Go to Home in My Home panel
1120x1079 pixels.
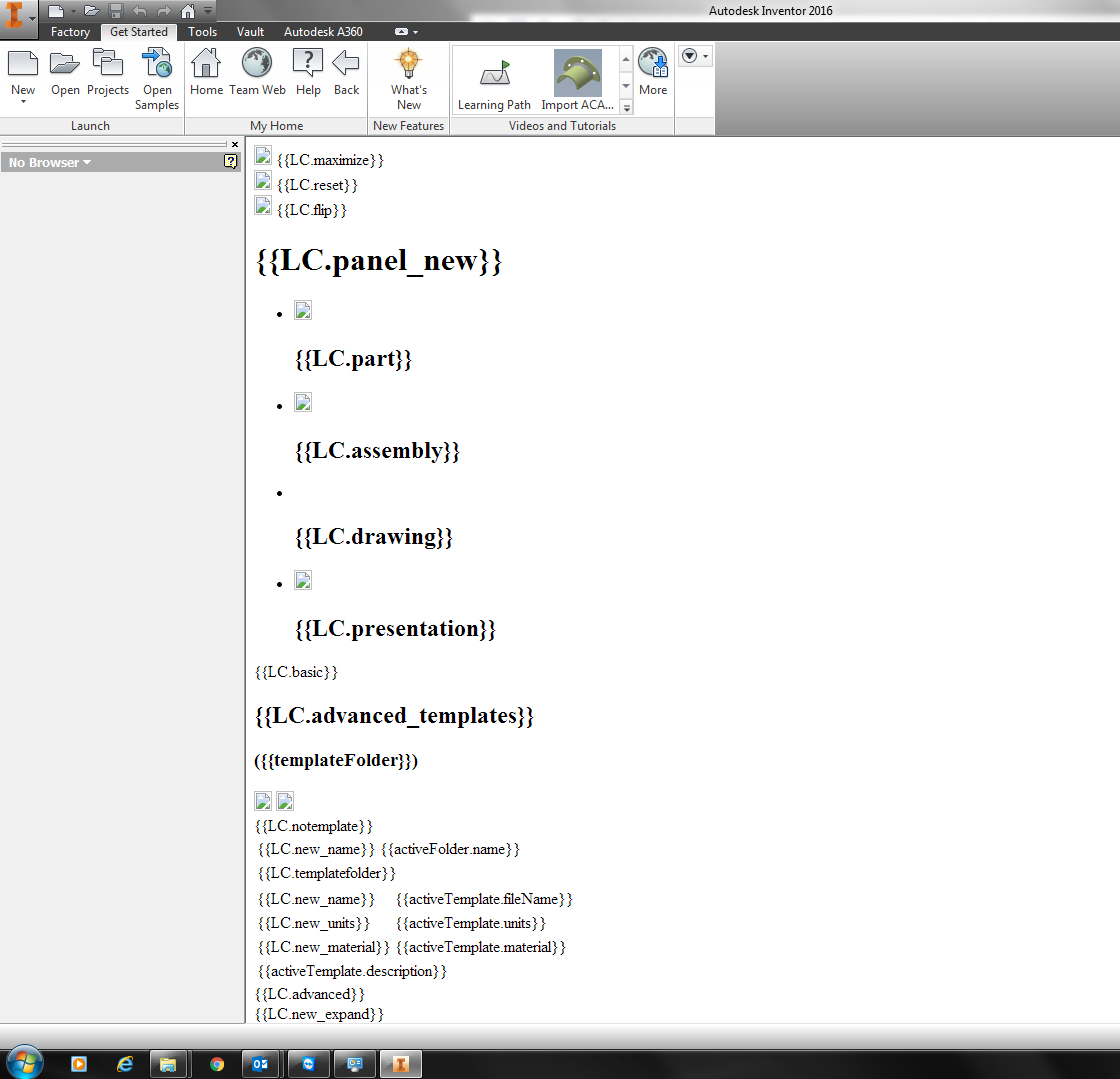coord(206,71)
